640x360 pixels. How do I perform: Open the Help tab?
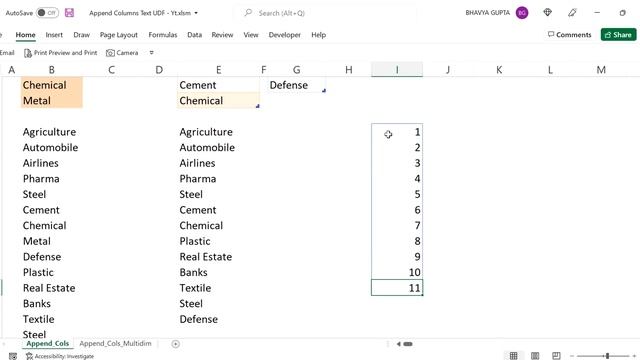click(319, 35)
